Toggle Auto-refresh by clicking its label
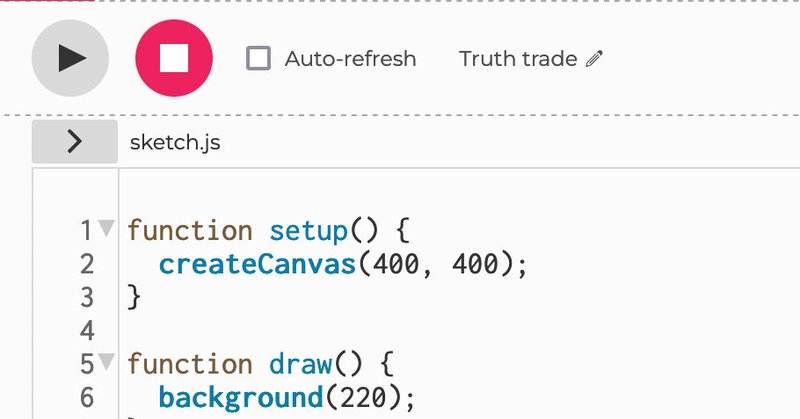 click(x=351, y=59)
